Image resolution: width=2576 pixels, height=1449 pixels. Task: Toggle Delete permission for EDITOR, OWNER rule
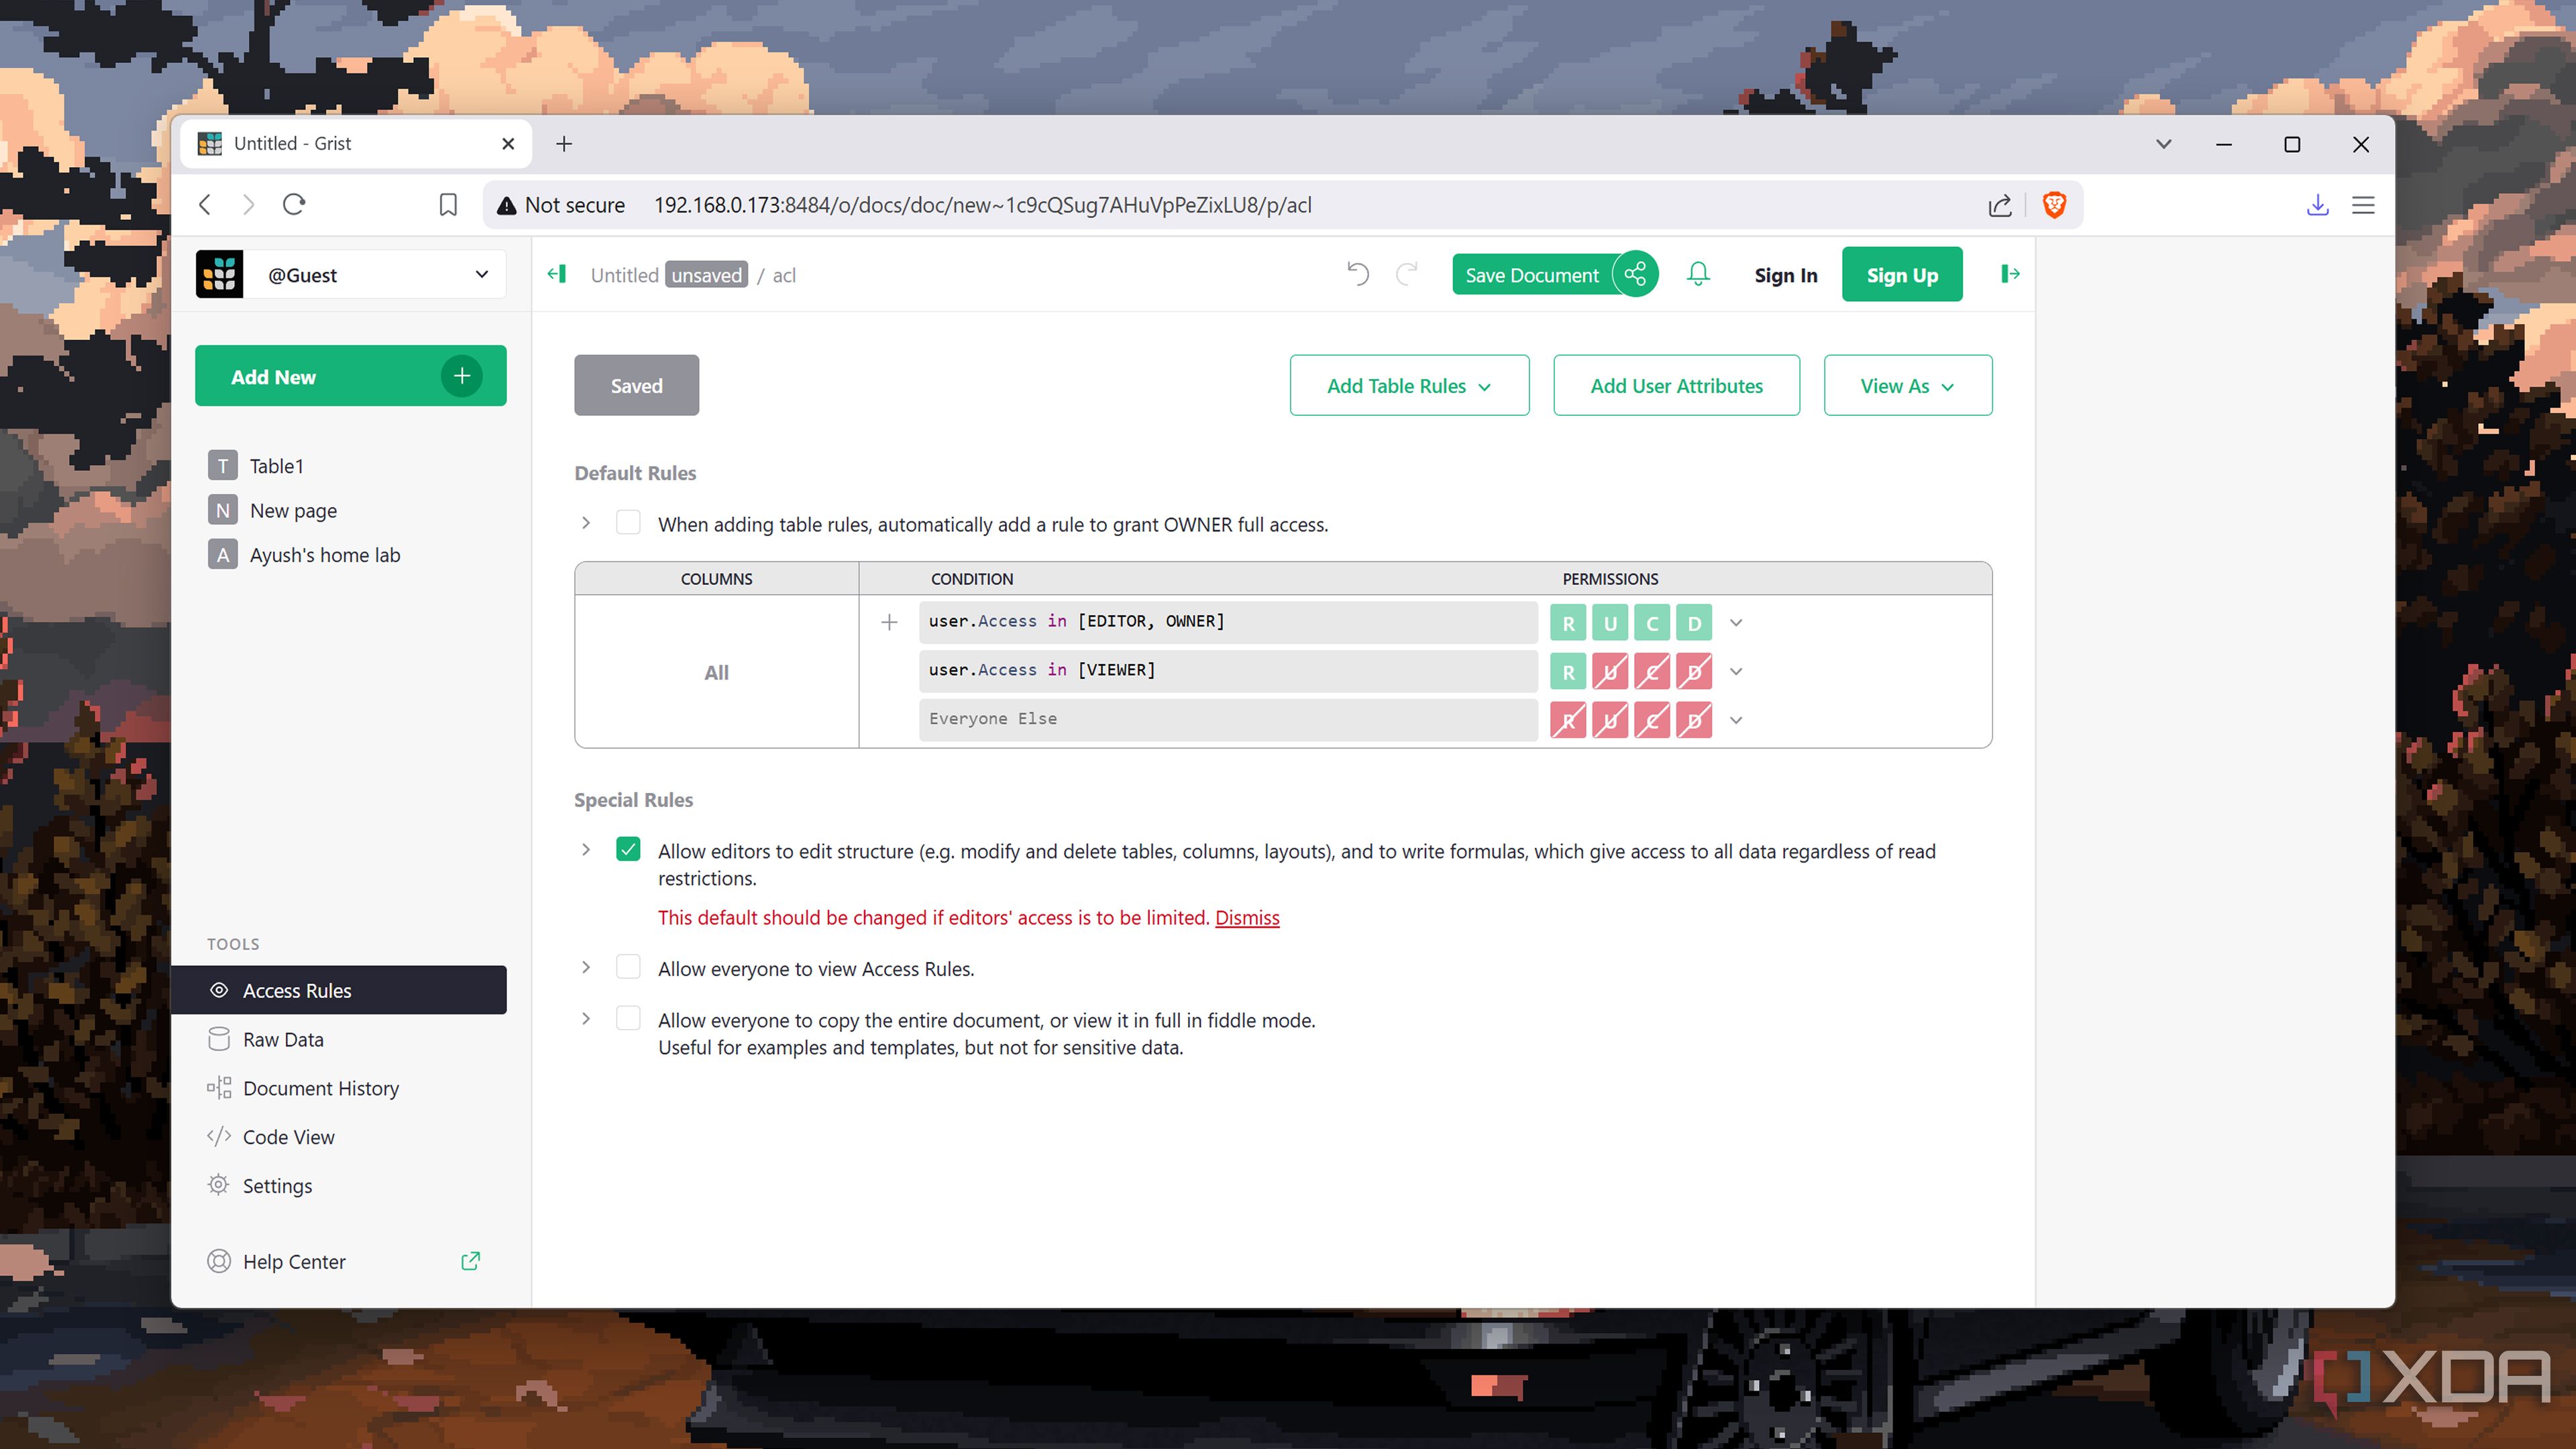tap(1694, 623)
